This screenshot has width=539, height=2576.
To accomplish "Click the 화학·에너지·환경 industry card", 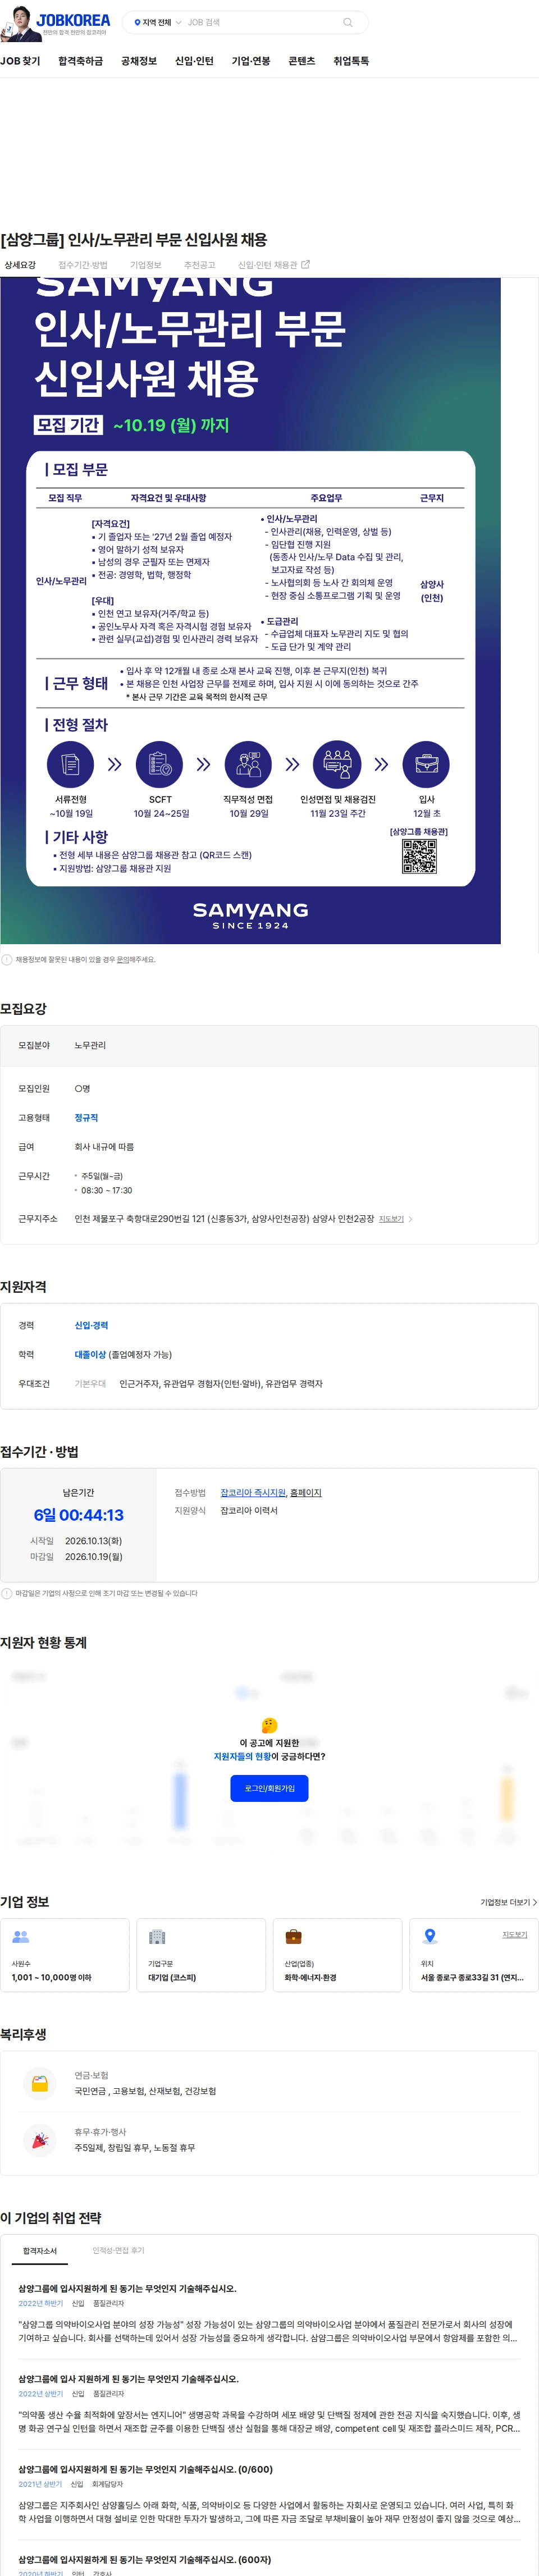I will pos(337,1955).
